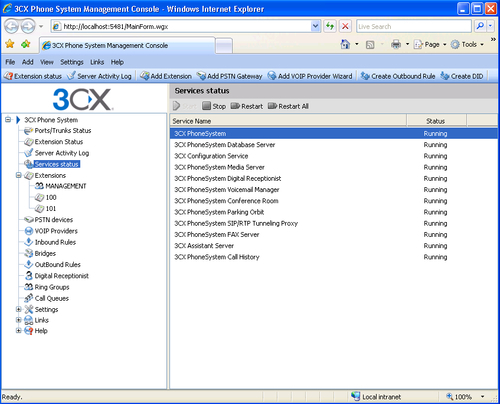
Task: Click the Status column header
Action: click(x=436, y=121)
